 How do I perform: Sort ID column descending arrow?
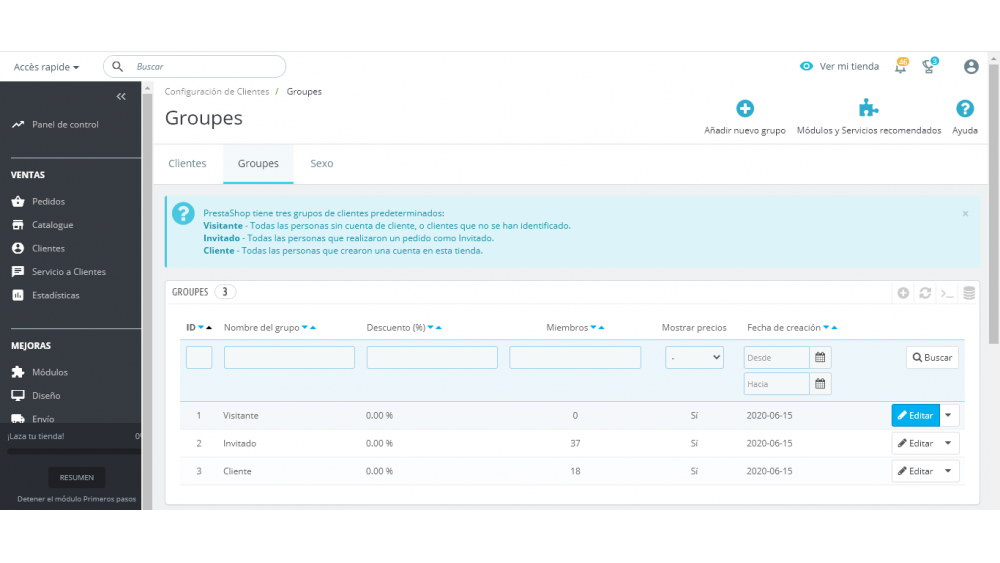pyautogui.click(x=201, y=327)
